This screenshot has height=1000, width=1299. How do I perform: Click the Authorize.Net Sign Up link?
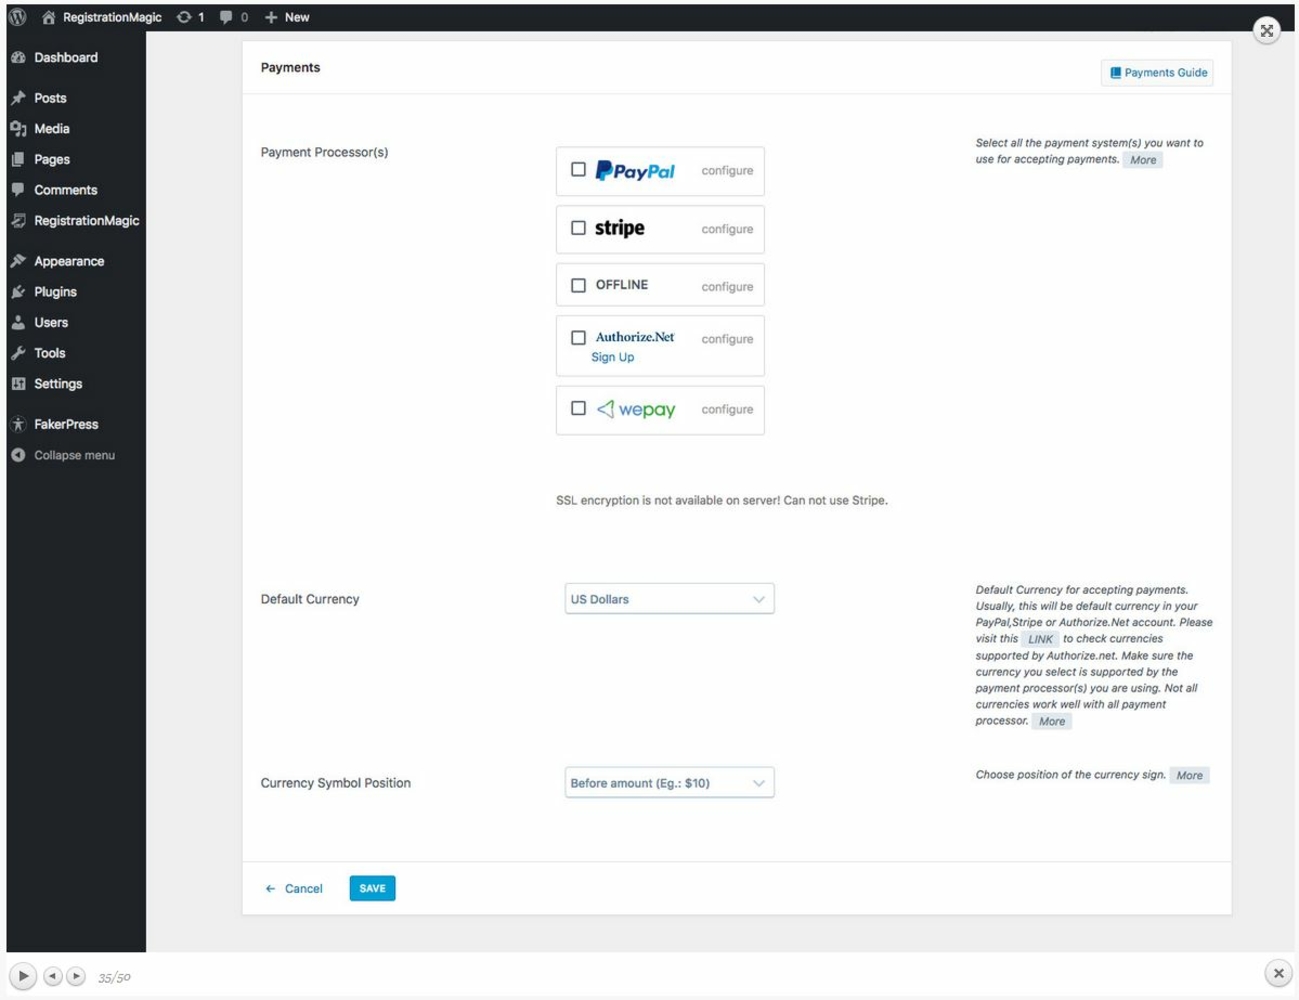tap(612, 357)
